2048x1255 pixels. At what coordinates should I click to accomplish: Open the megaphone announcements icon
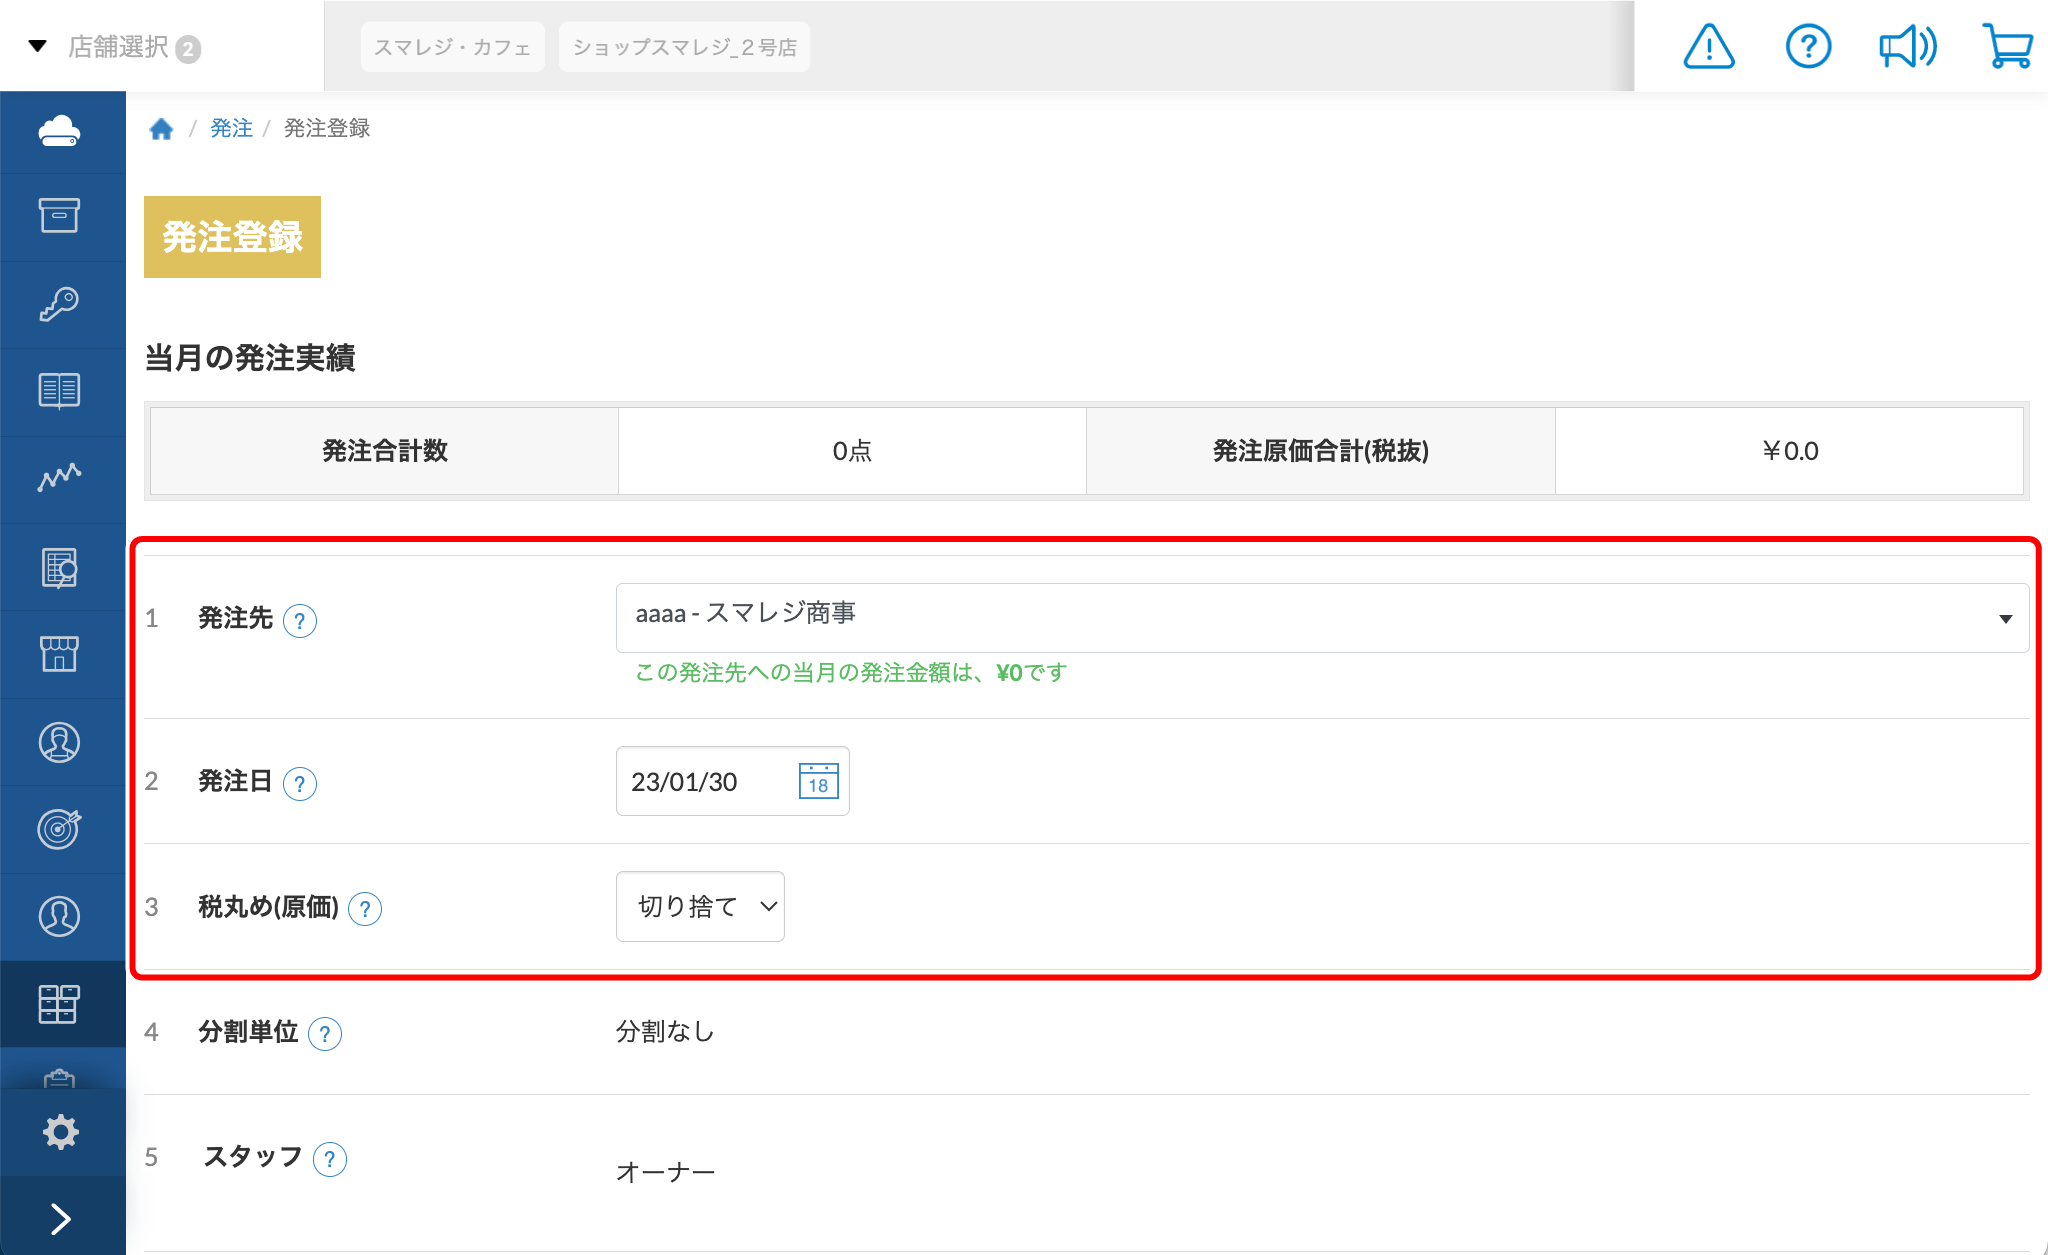pyautogui.click(x=1908, y=46)
